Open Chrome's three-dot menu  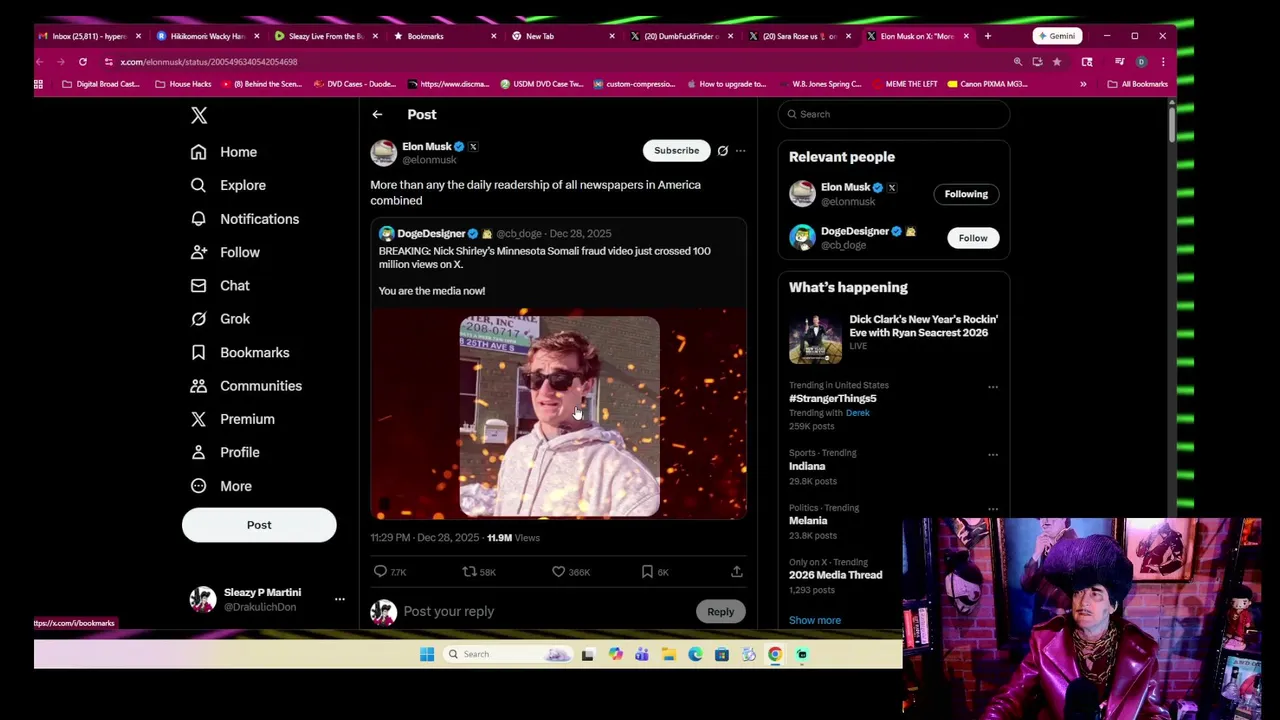[1163, 62]
